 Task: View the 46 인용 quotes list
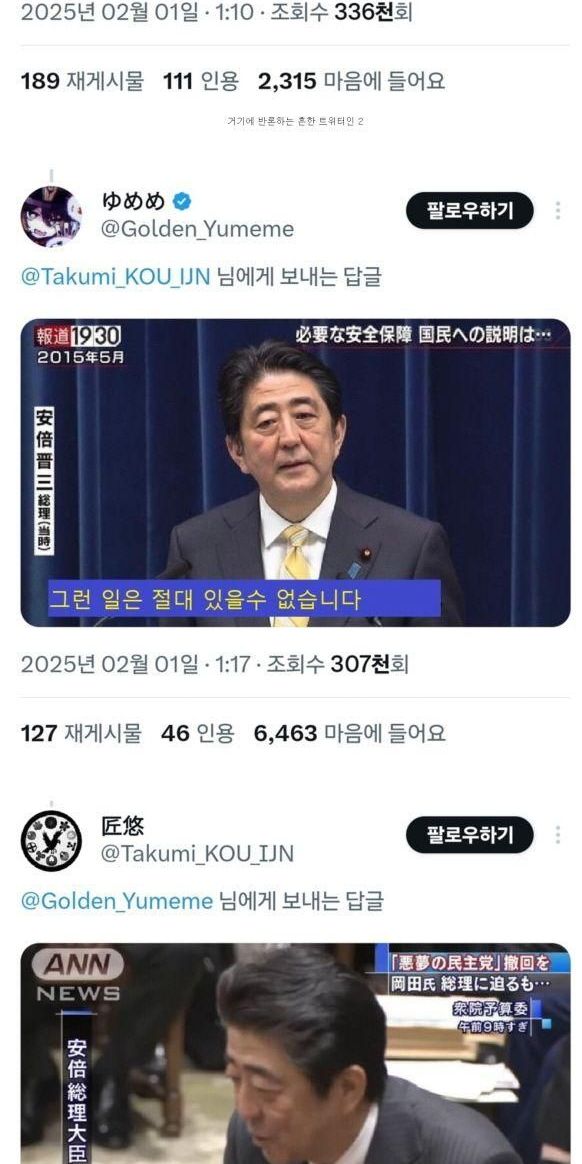197,733
